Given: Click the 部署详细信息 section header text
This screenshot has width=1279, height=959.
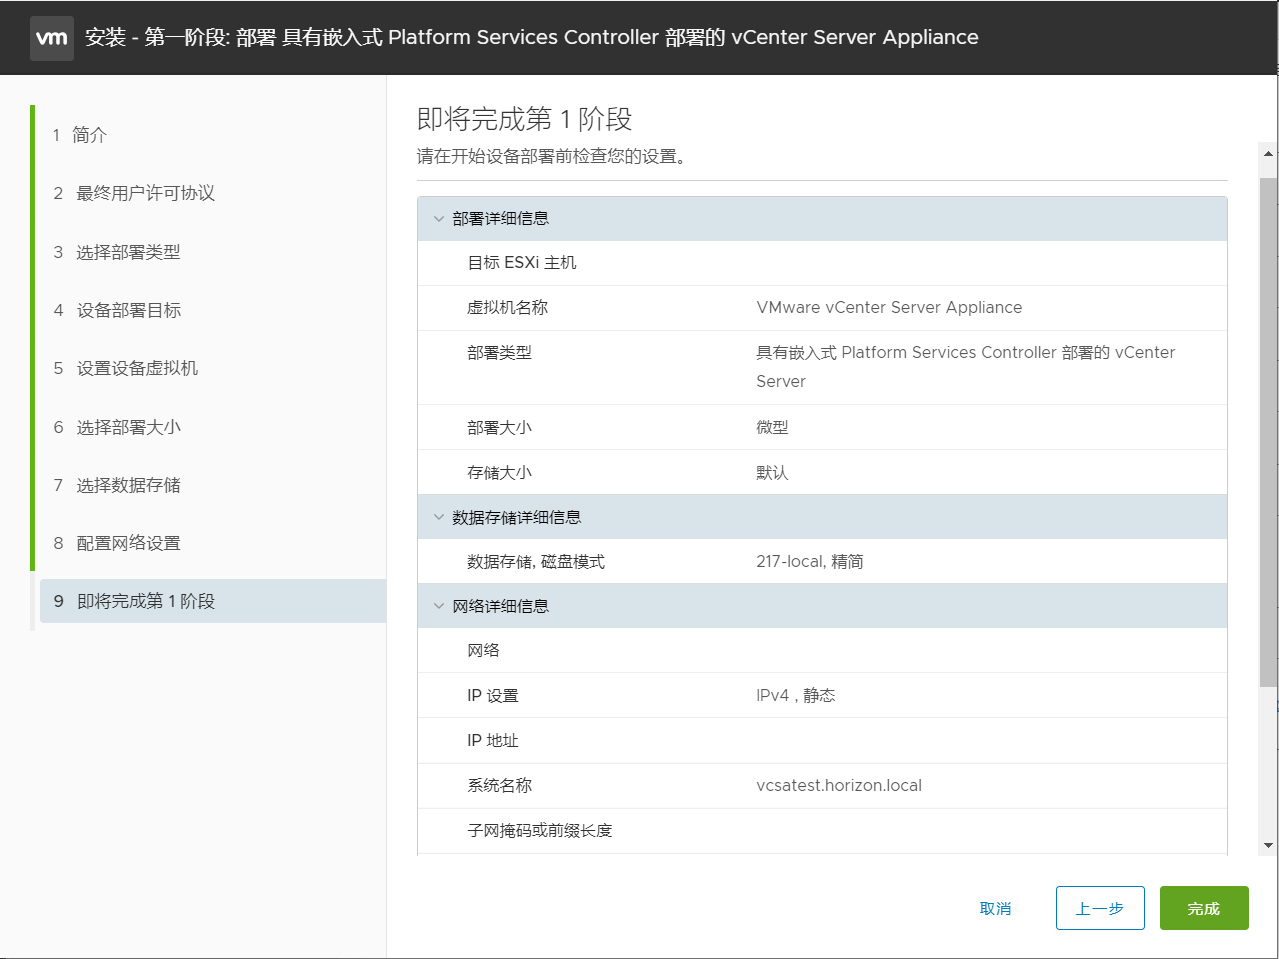Looking at the screenshot, I should [500, 219].
